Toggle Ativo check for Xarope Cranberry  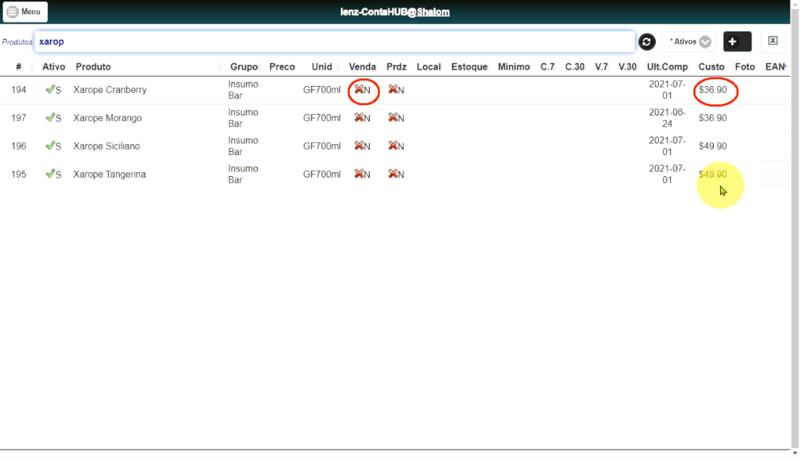point(53,90)
